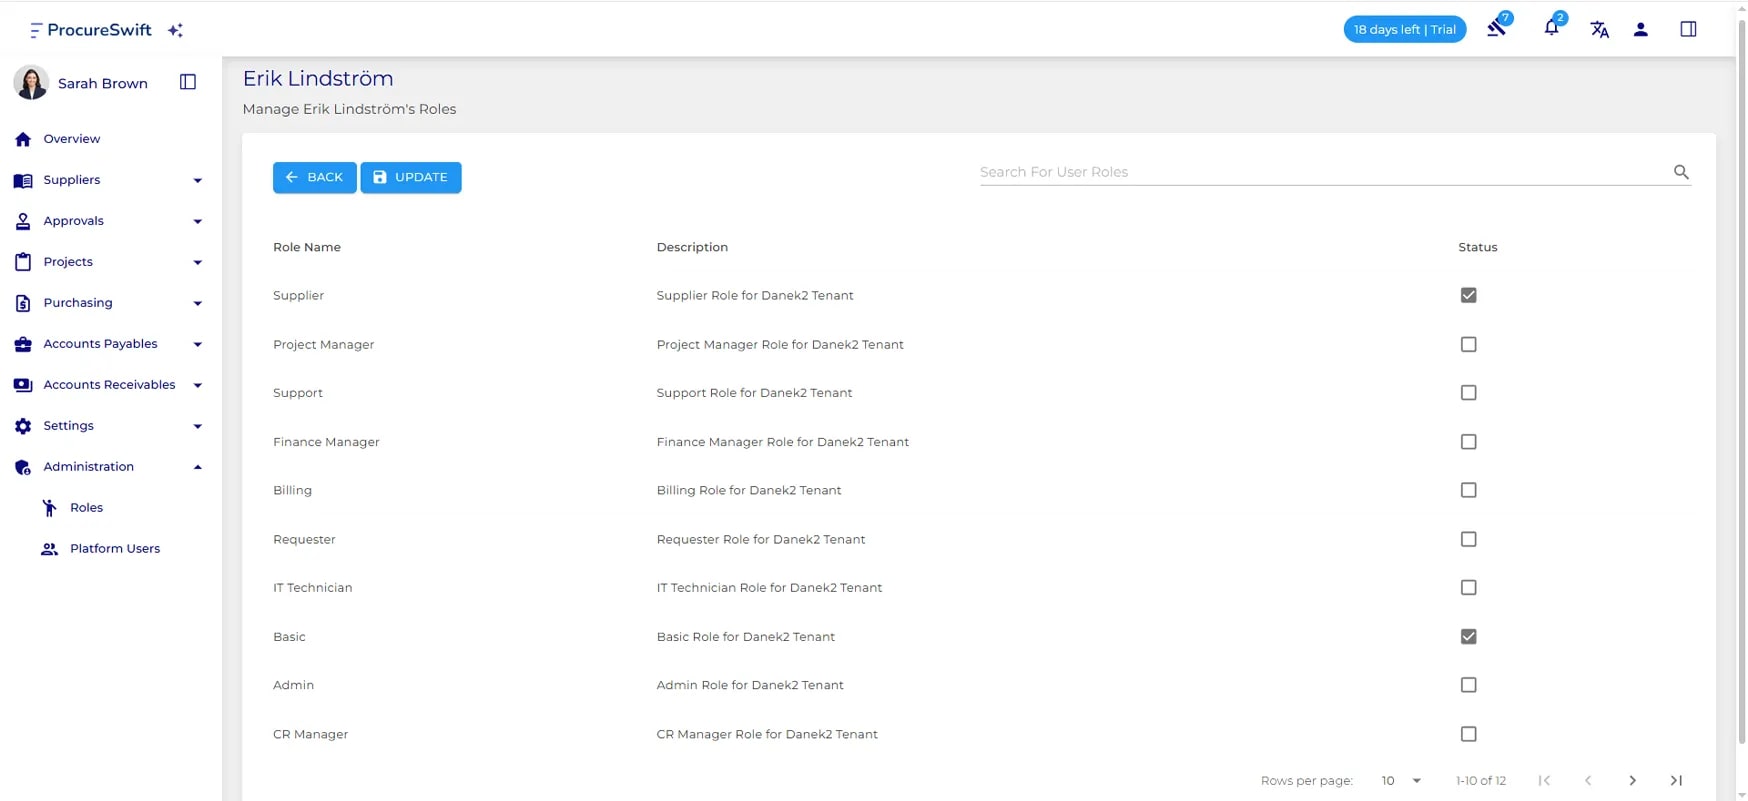
Task: Click the page vertical scrollbar
Action: (x=1741, y=380)
